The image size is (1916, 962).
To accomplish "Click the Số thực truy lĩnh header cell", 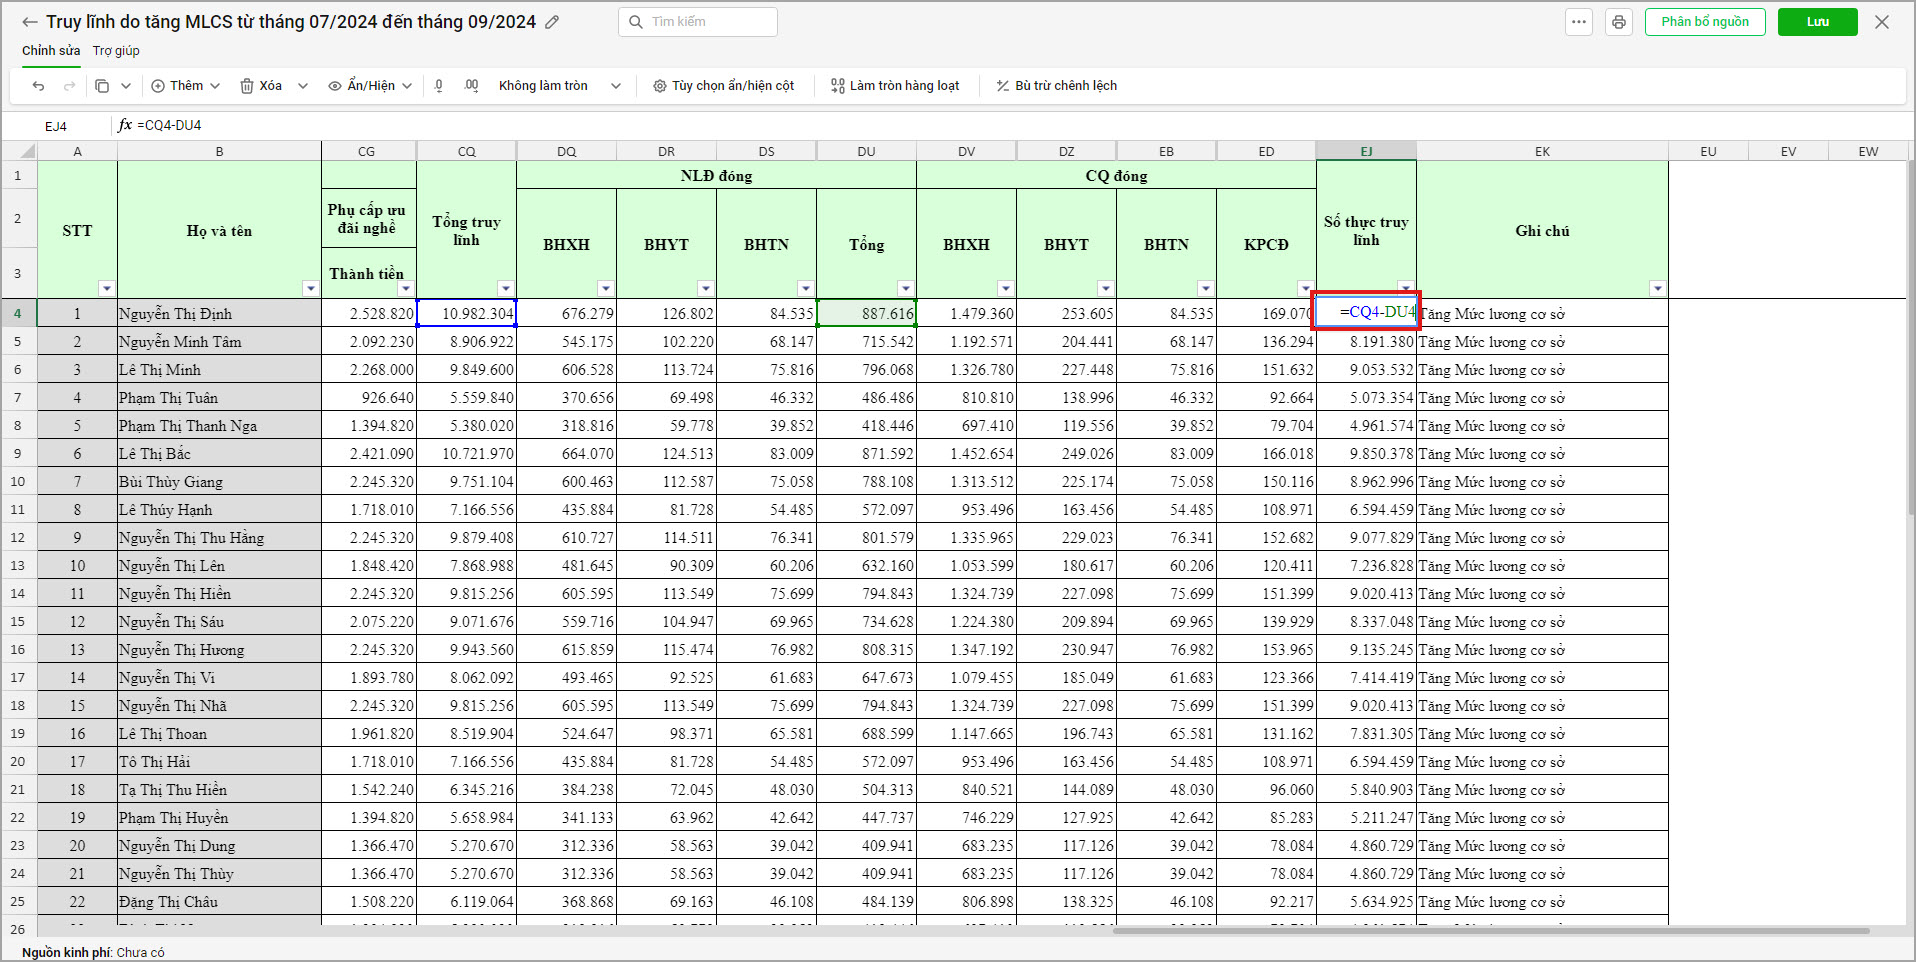I will [x=1367, y=231].
